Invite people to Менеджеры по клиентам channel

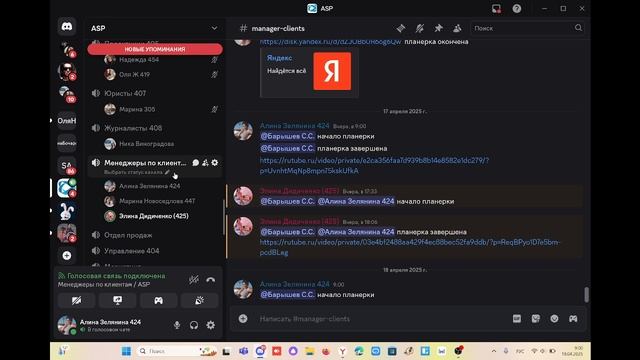(x=205, y=163)
